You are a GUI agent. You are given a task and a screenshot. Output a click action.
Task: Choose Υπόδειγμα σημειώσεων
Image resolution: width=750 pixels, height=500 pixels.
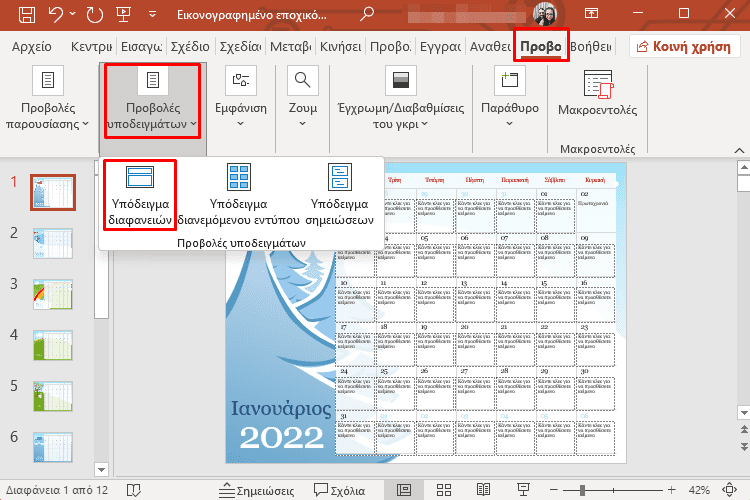[x=339, y=195]
